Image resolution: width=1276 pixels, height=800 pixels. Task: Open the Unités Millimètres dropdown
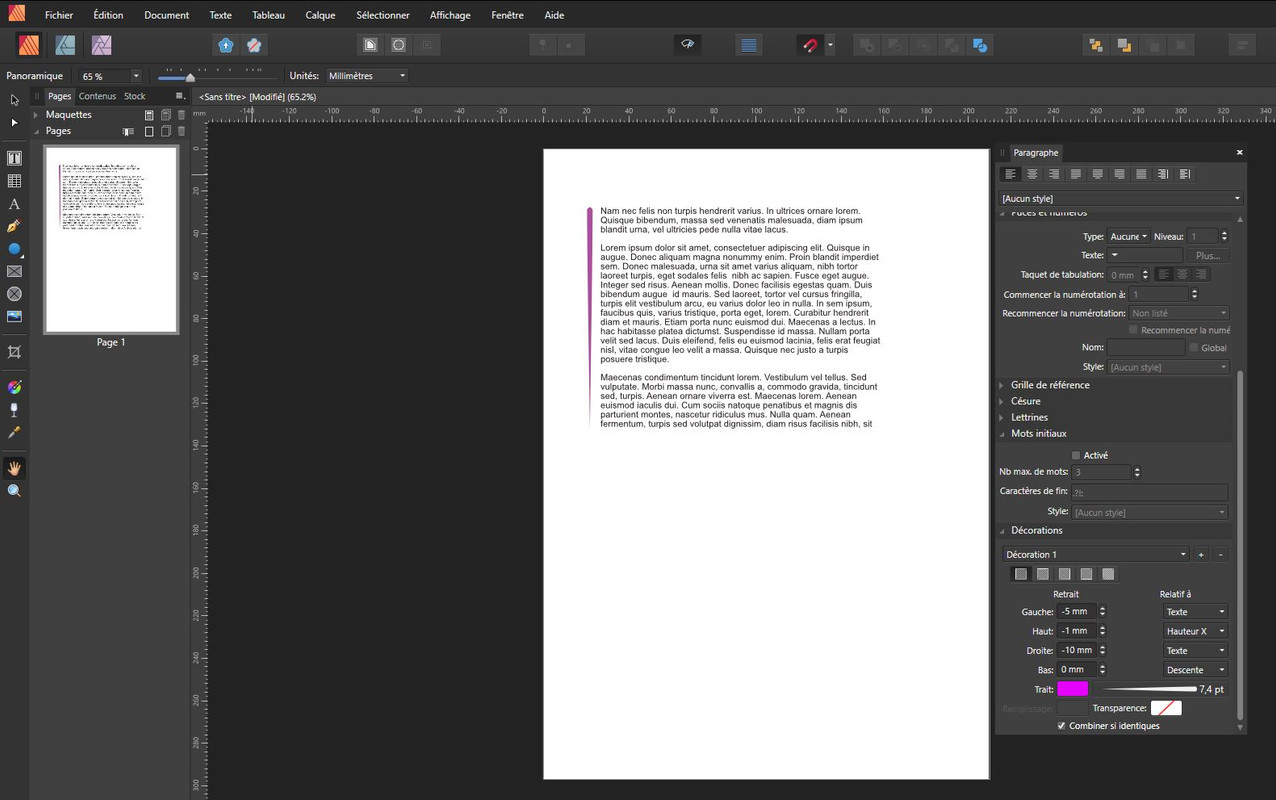coord(367,76)
